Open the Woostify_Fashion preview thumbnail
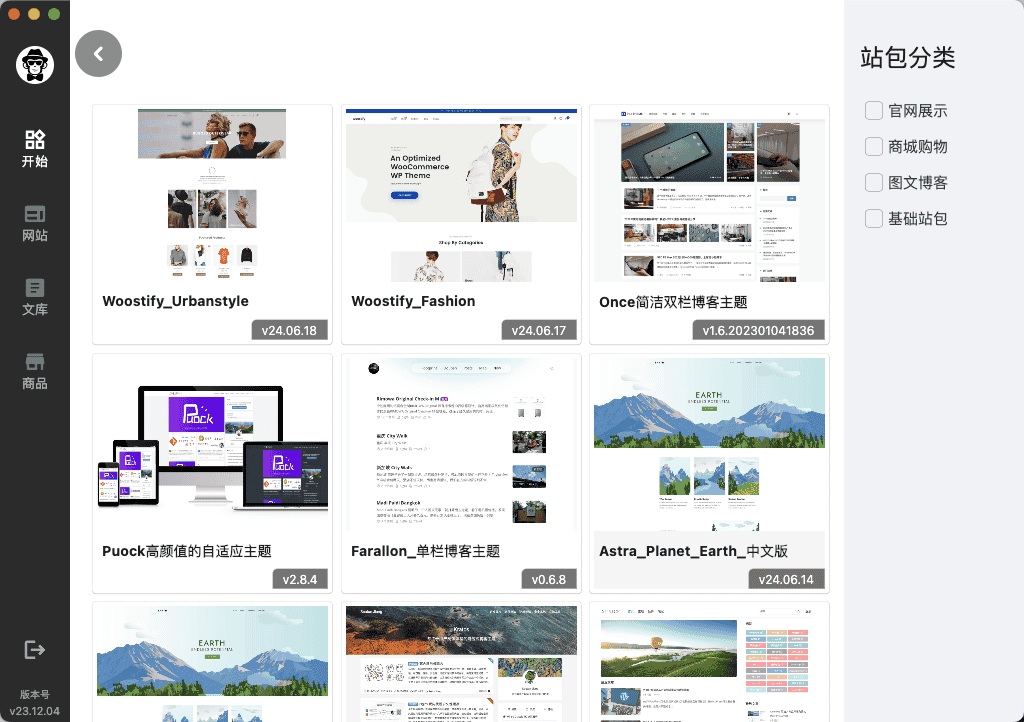 461,195
